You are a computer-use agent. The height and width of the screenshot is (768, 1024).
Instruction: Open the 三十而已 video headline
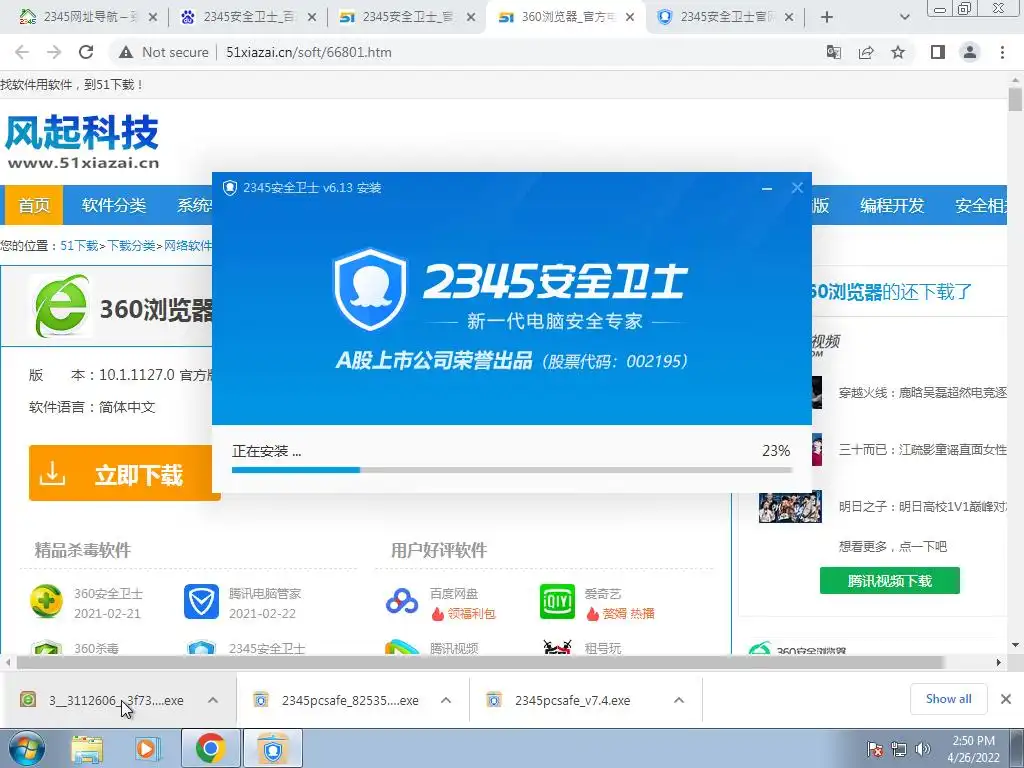923,449
